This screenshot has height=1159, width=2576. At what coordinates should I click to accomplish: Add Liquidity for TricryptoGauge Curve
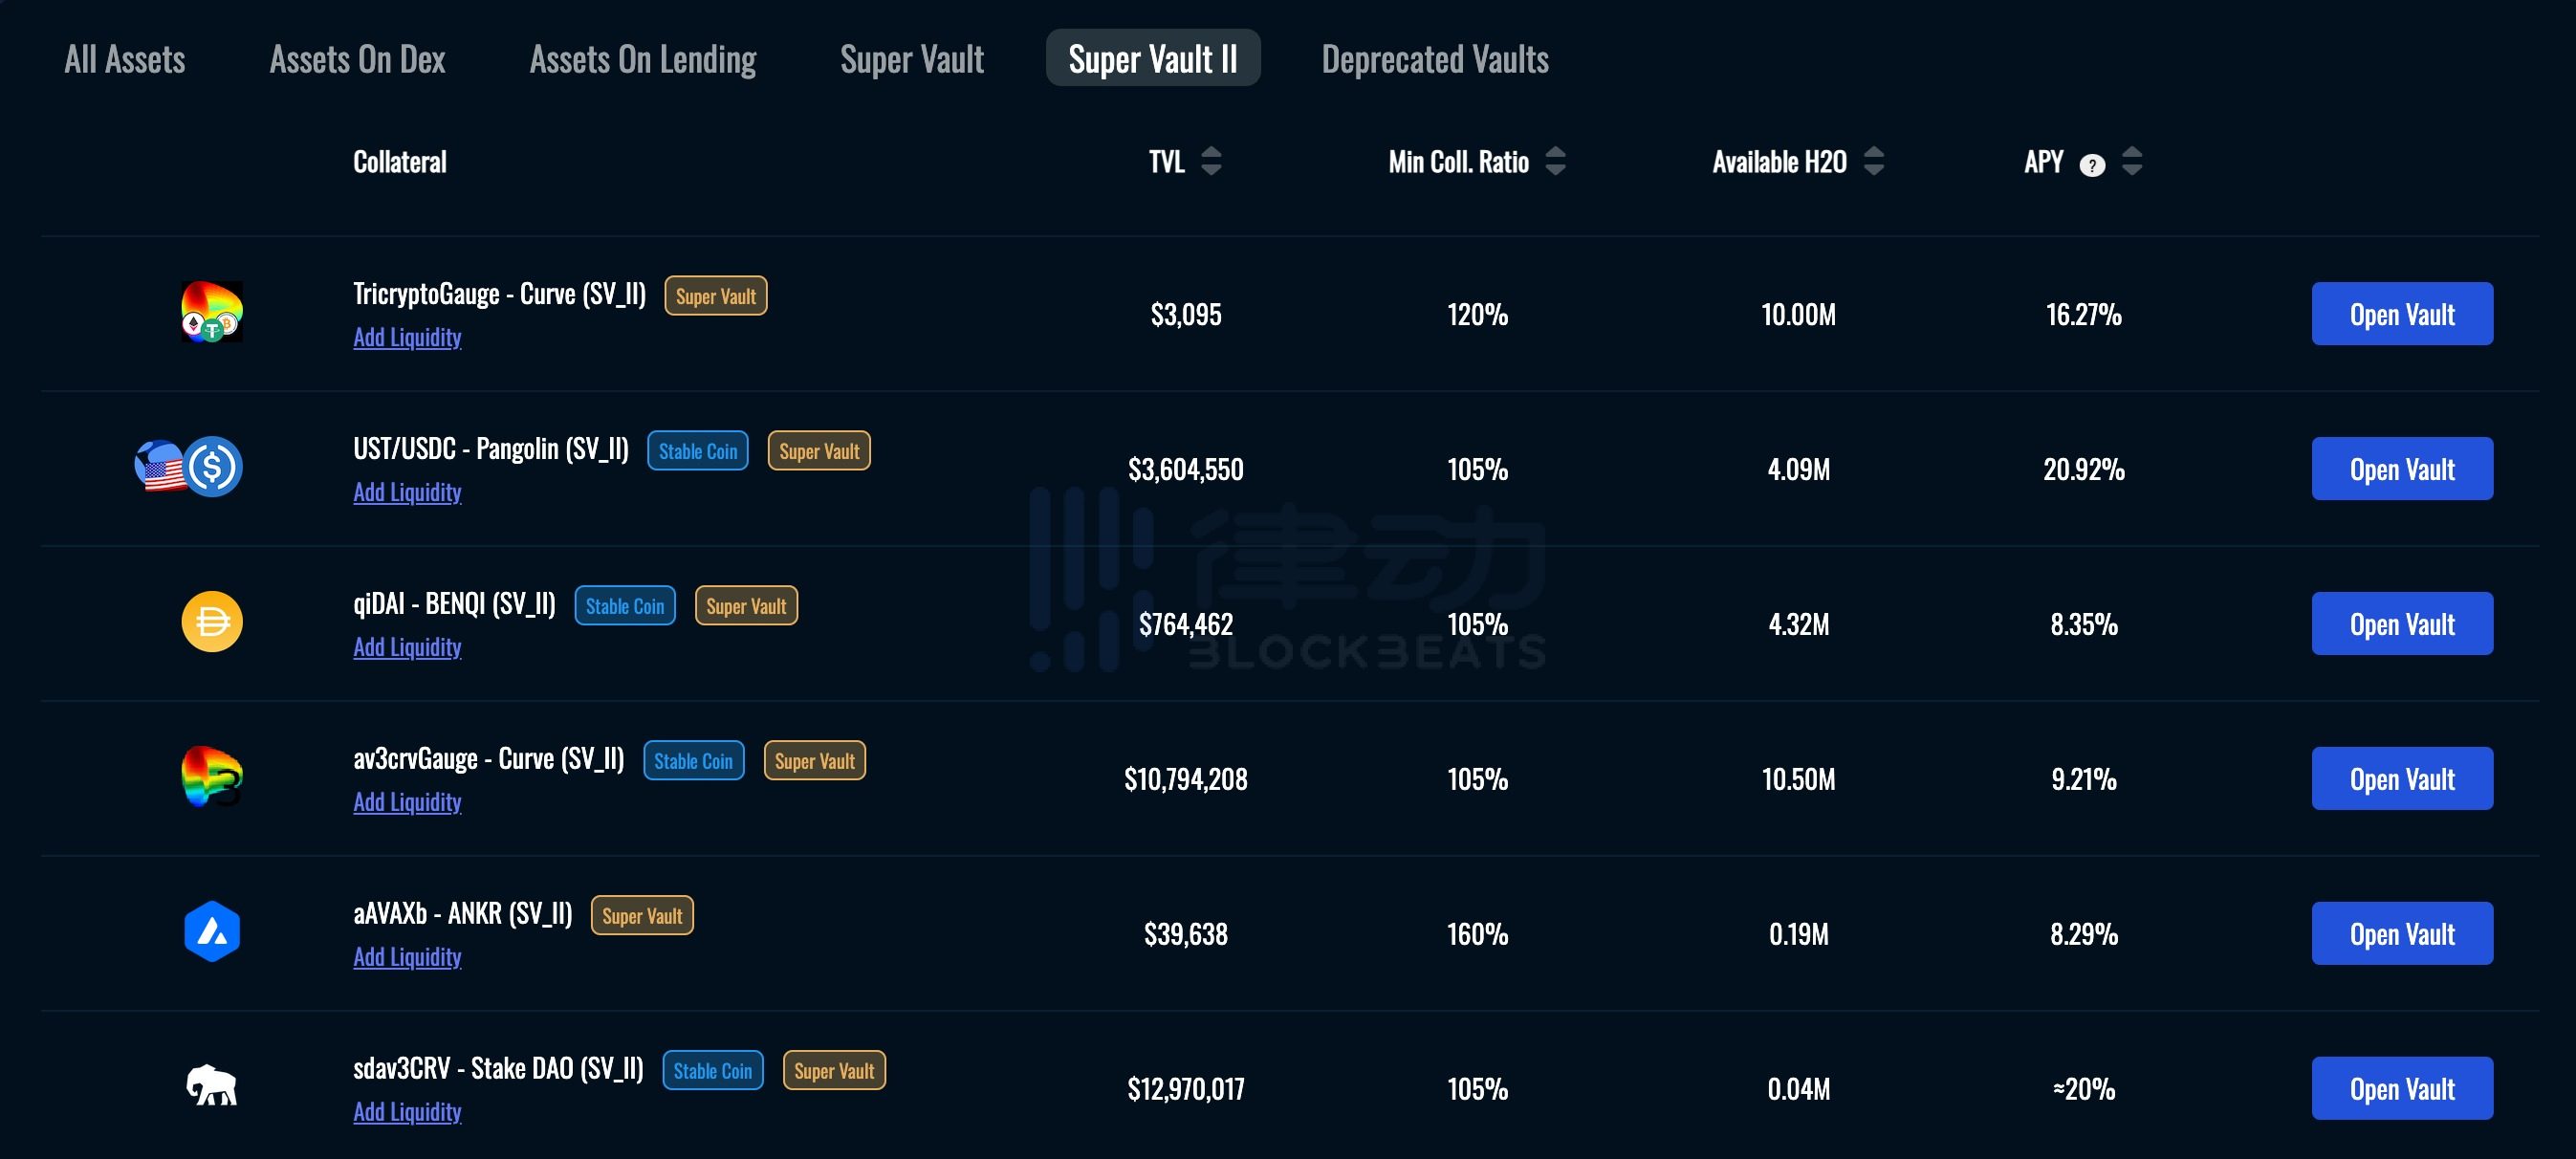[407, 337]
